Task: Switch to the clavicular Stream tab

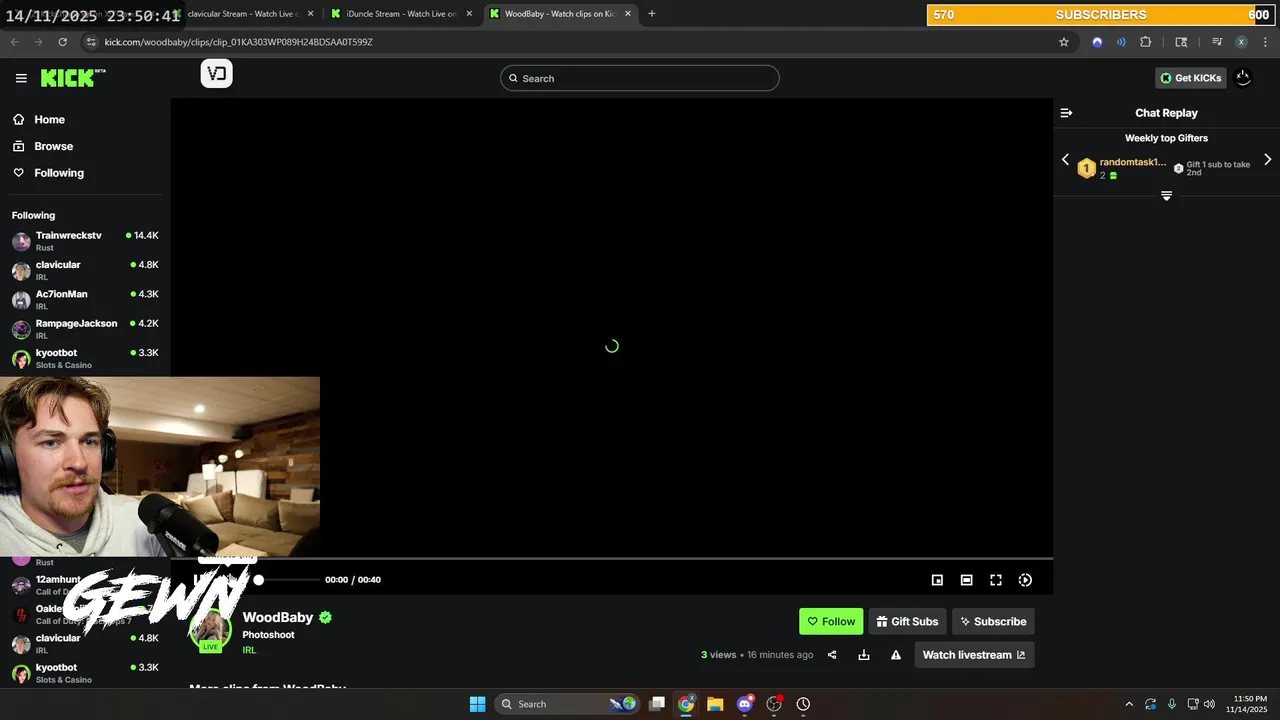Action: [245, 14]
